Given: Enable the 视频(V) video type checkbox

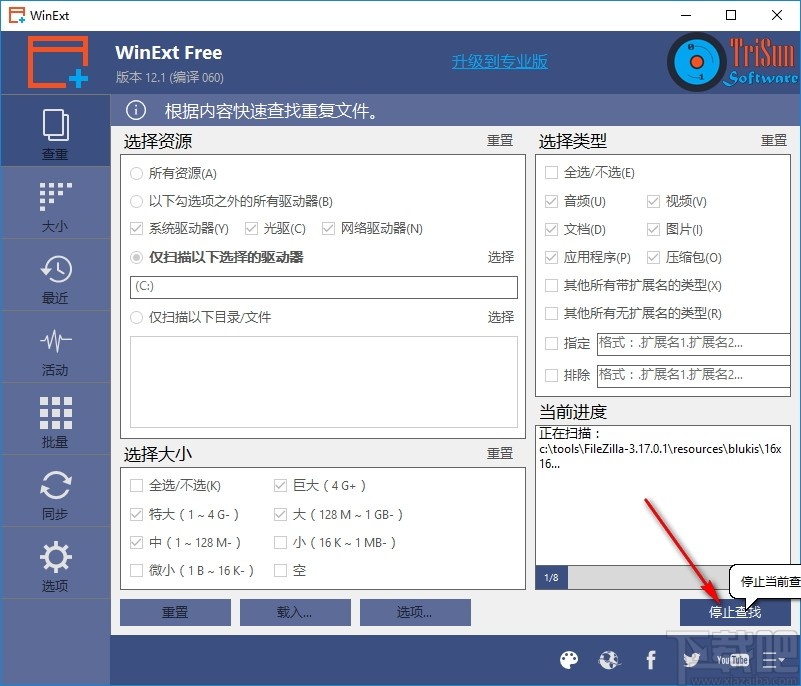Looking at the screenshot, I should click(x=652, y=200).
